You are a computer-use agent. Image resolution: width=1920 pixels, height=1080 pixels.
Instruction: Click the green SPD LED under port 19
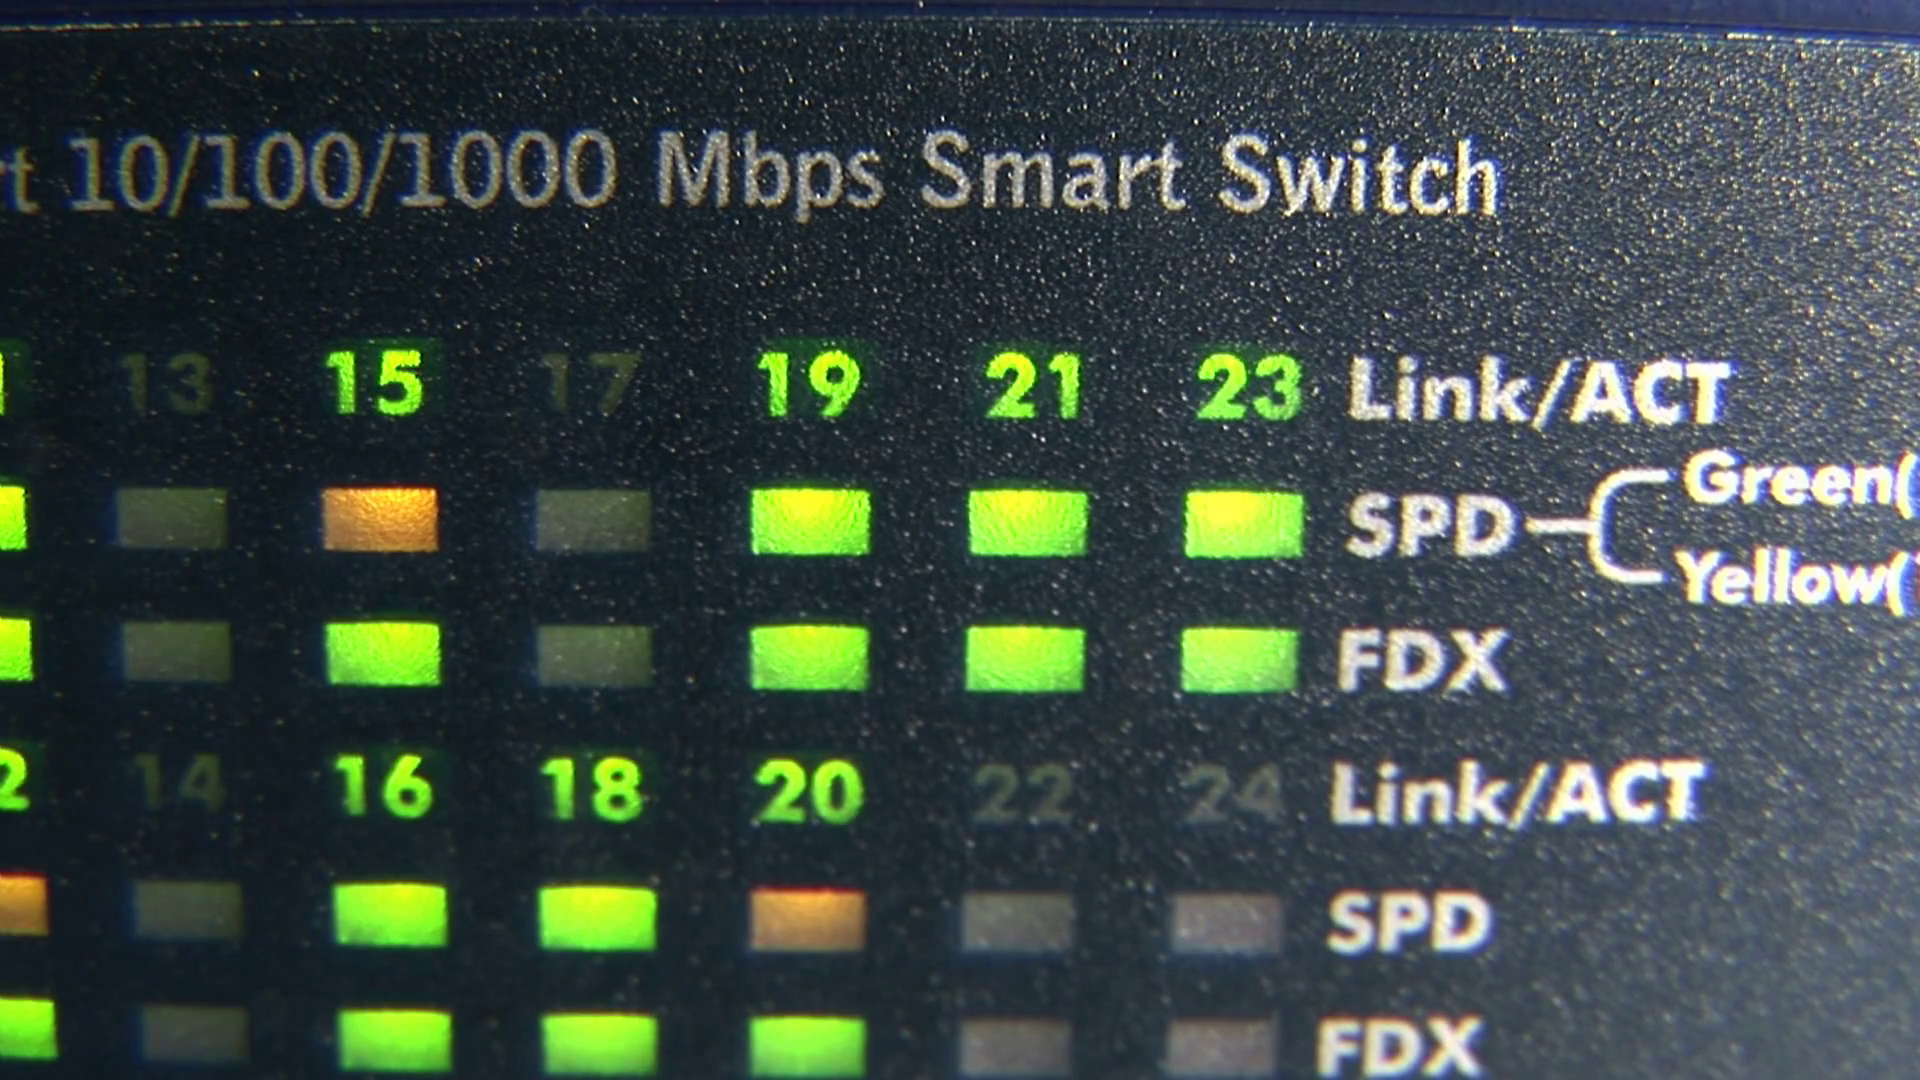[x=810, y=521]
